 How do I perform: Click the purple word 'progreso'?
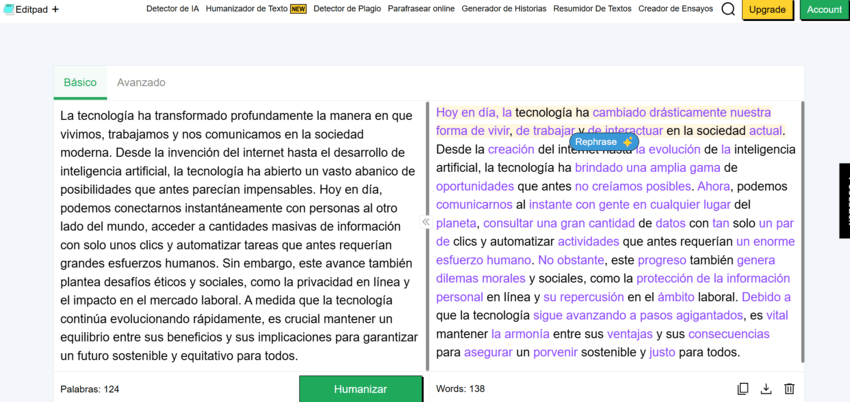tap(662, 260)
